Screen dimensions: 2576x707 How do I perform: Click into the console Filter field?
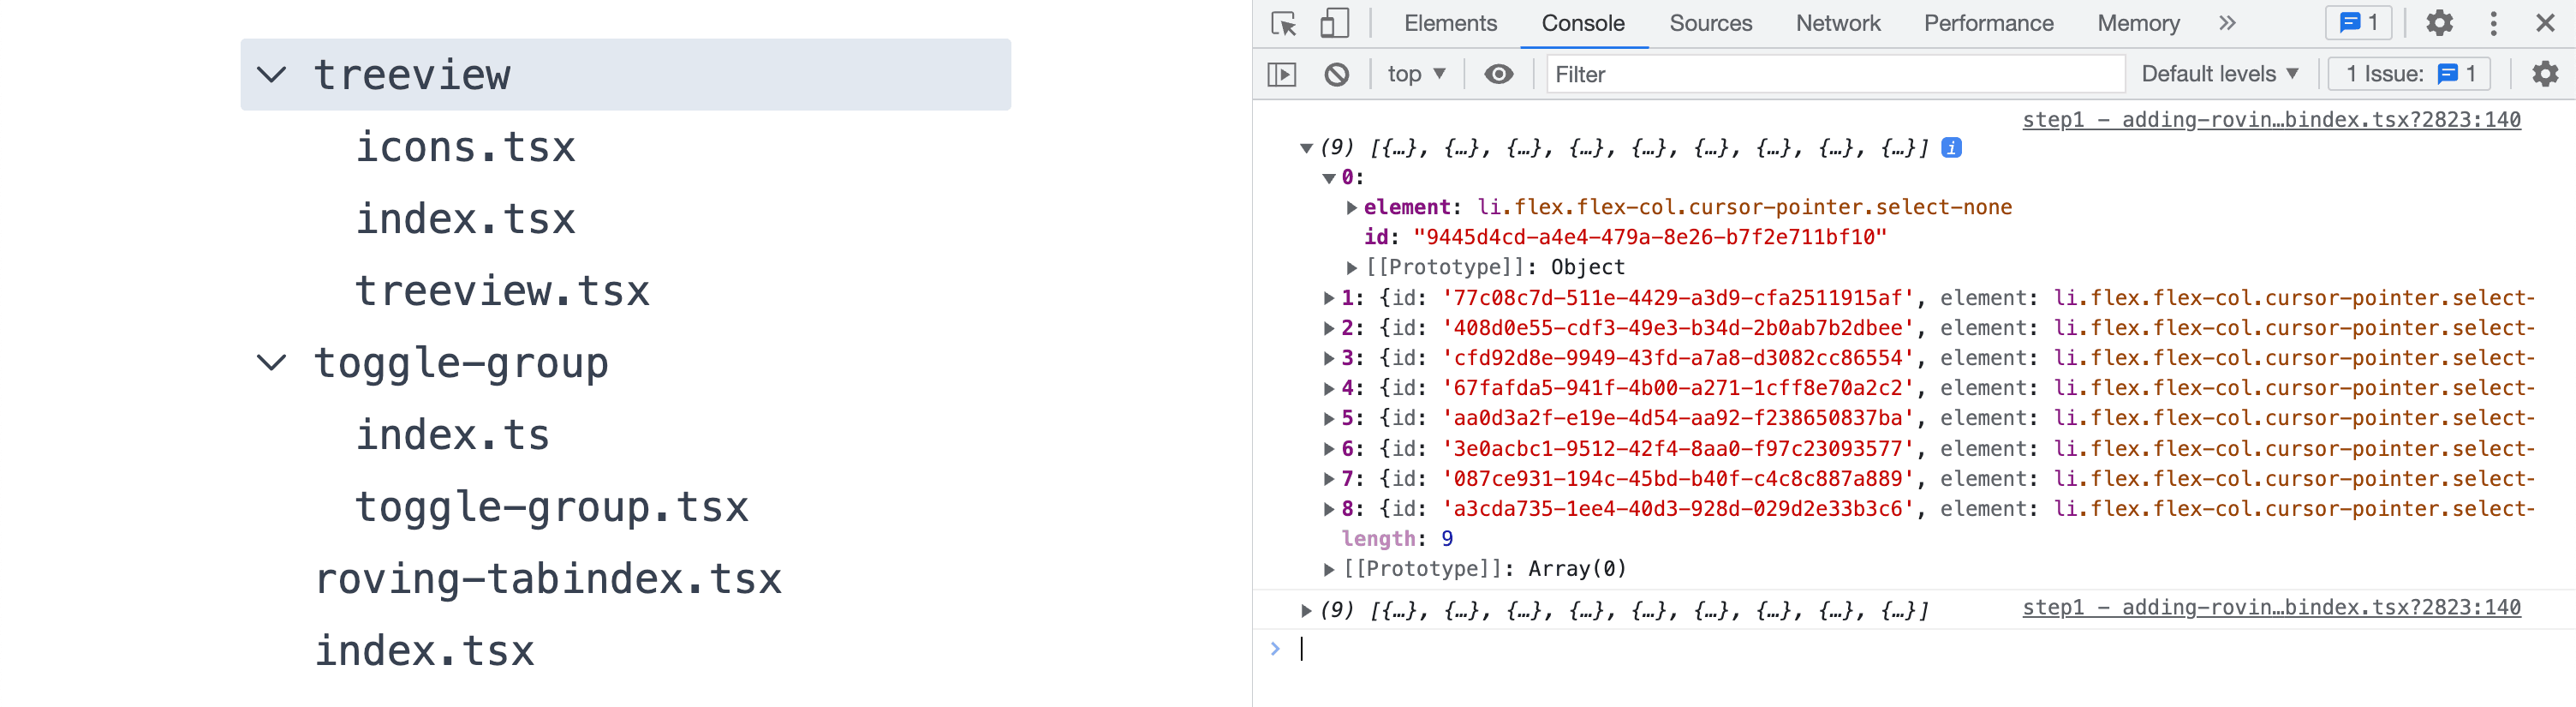(x=1834, y=74)
